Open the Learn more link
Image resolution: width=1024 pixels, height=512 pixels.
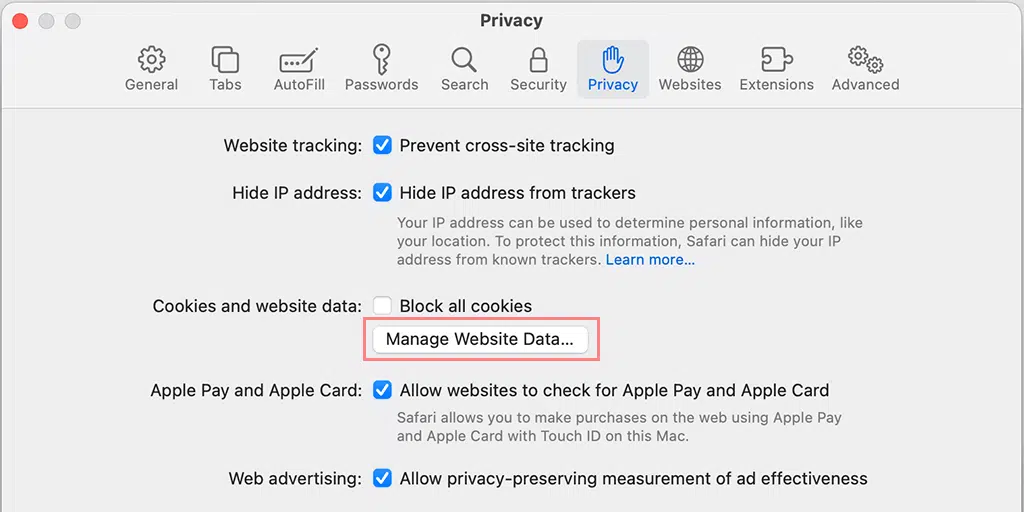[x=650, y=260]
